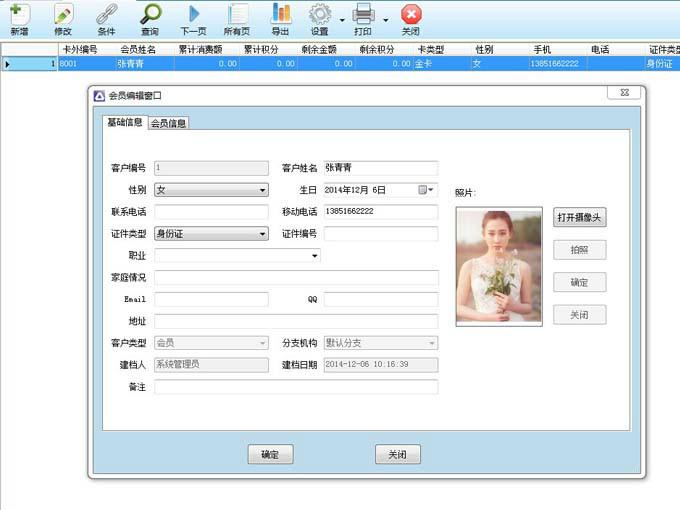Viewport: 680px width, 510px height.
Task: Open the 分支机构 dropdown showing 默认分支
Action: (381, 343)
